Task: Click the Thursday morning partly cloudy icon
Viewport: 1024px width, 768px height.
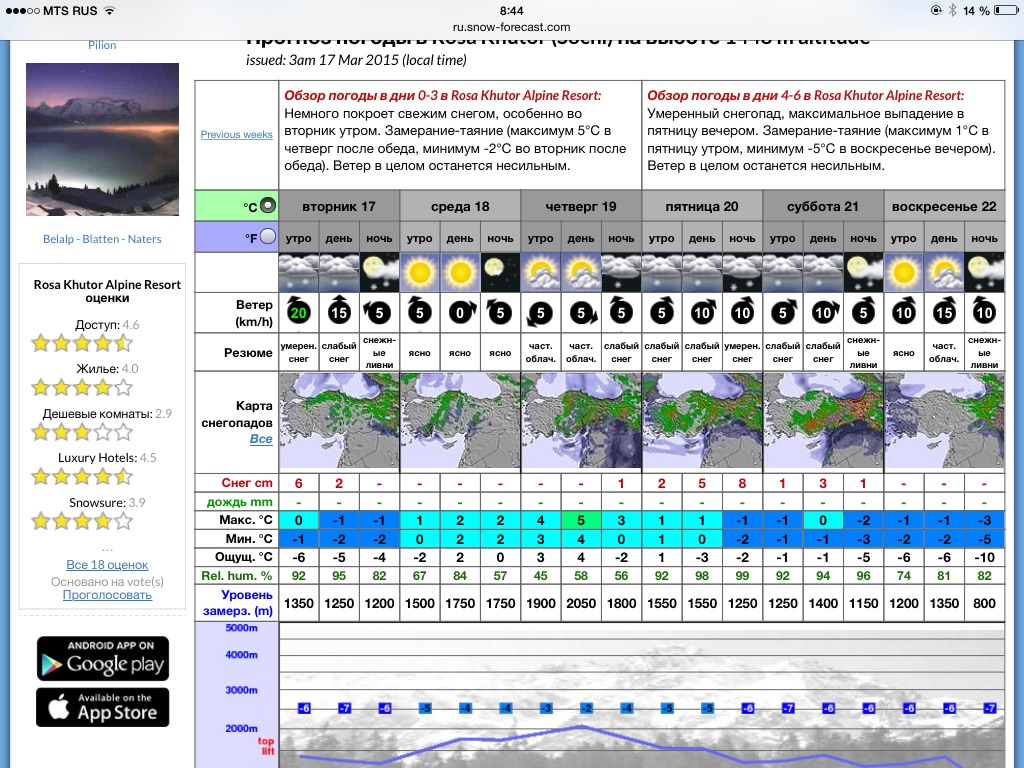Action: point(541,272)
